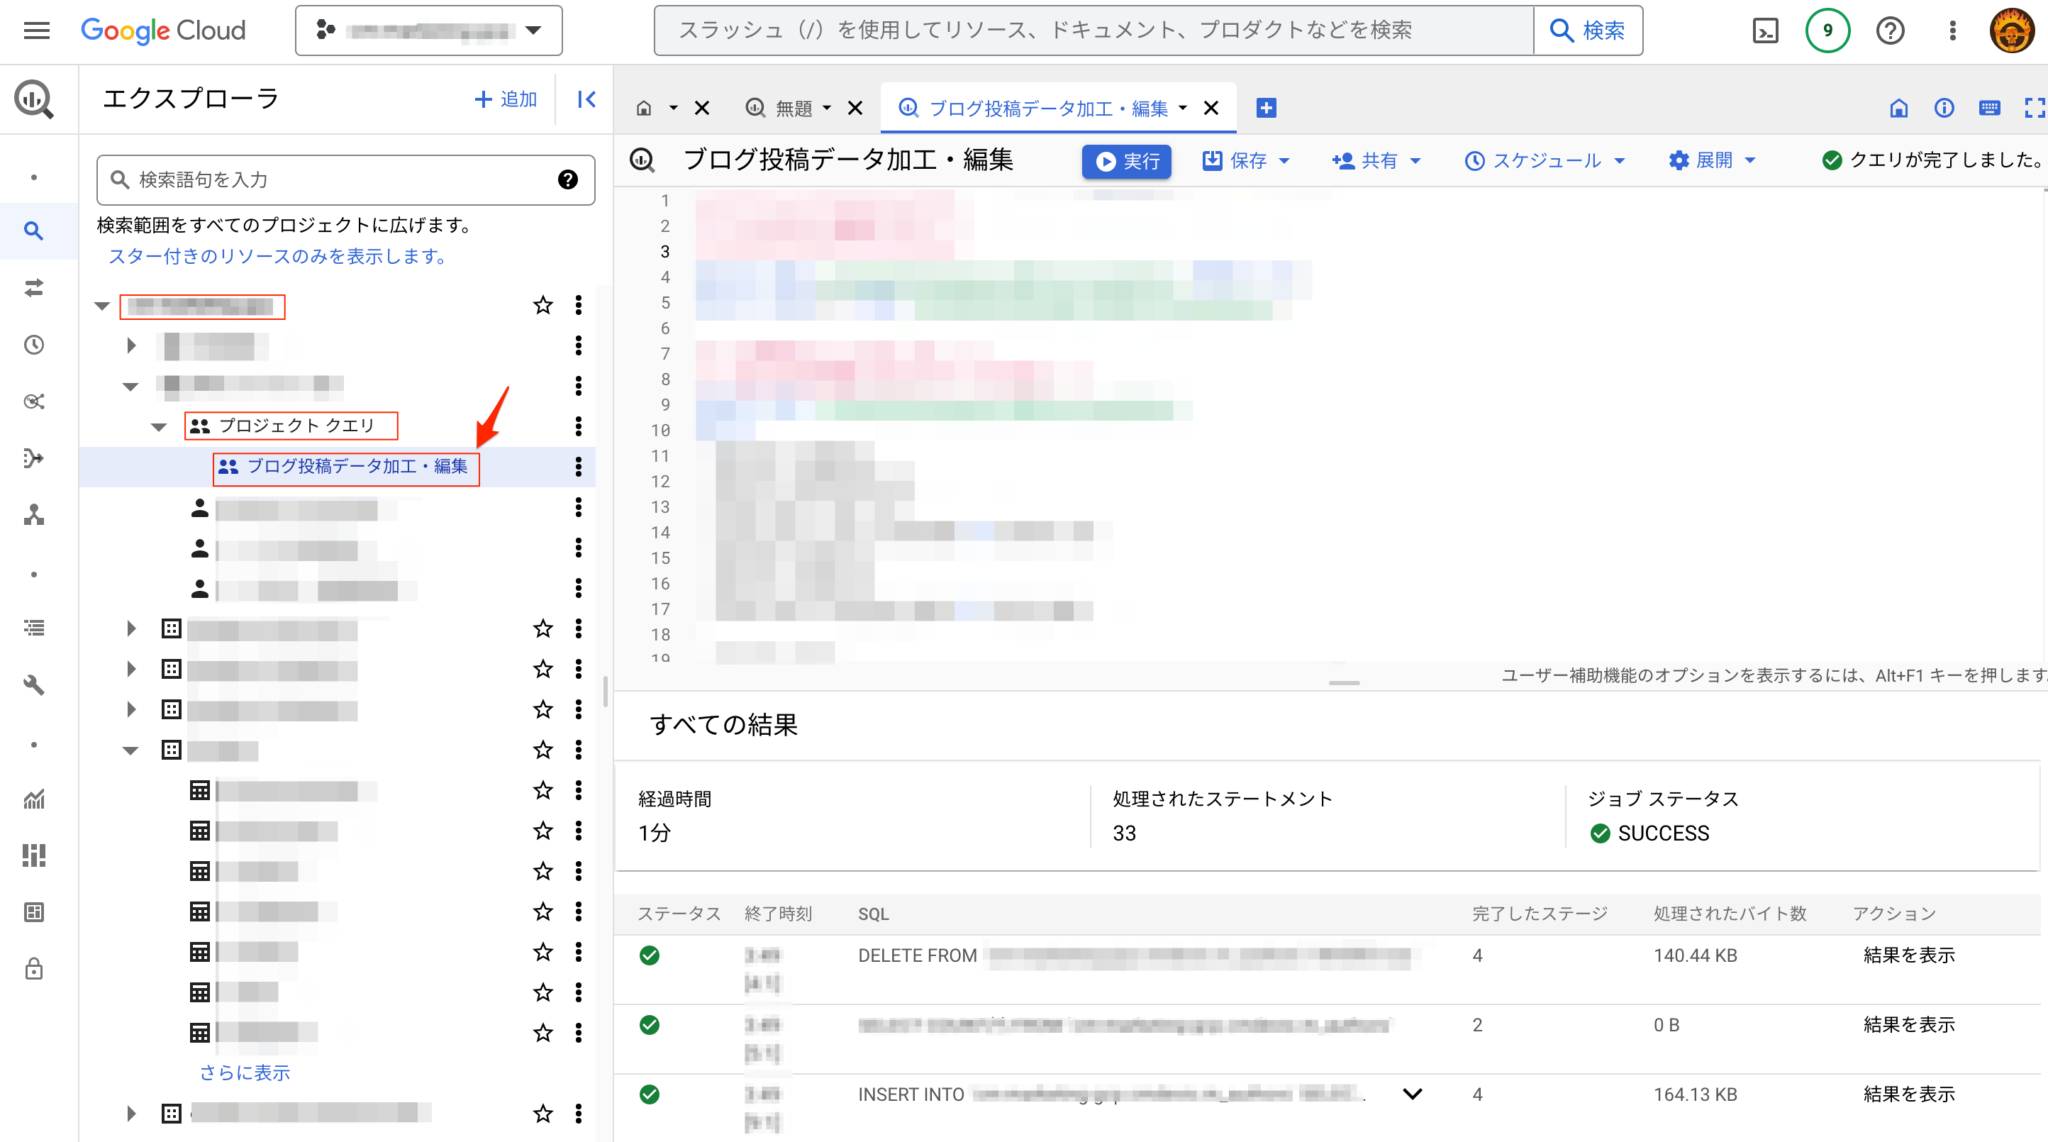Switch to the 無題 query tab
Viewport: 2048px width, 1142px height.
pyautogui.click(x=795, y=107)
